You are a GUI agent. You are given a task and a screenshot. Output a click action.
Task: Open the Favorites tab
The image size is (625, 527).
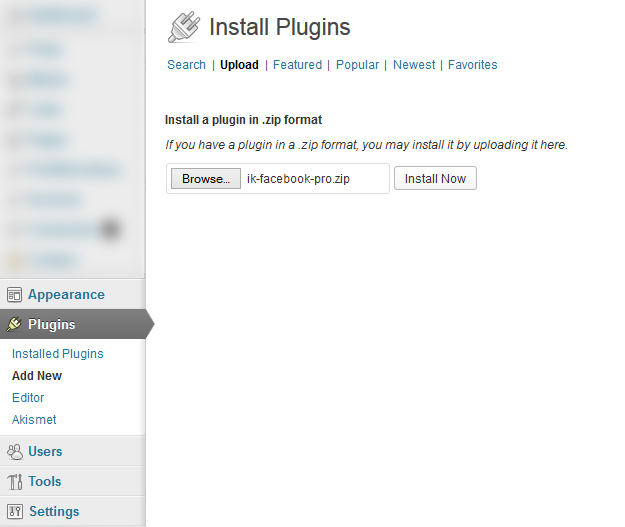472,65
